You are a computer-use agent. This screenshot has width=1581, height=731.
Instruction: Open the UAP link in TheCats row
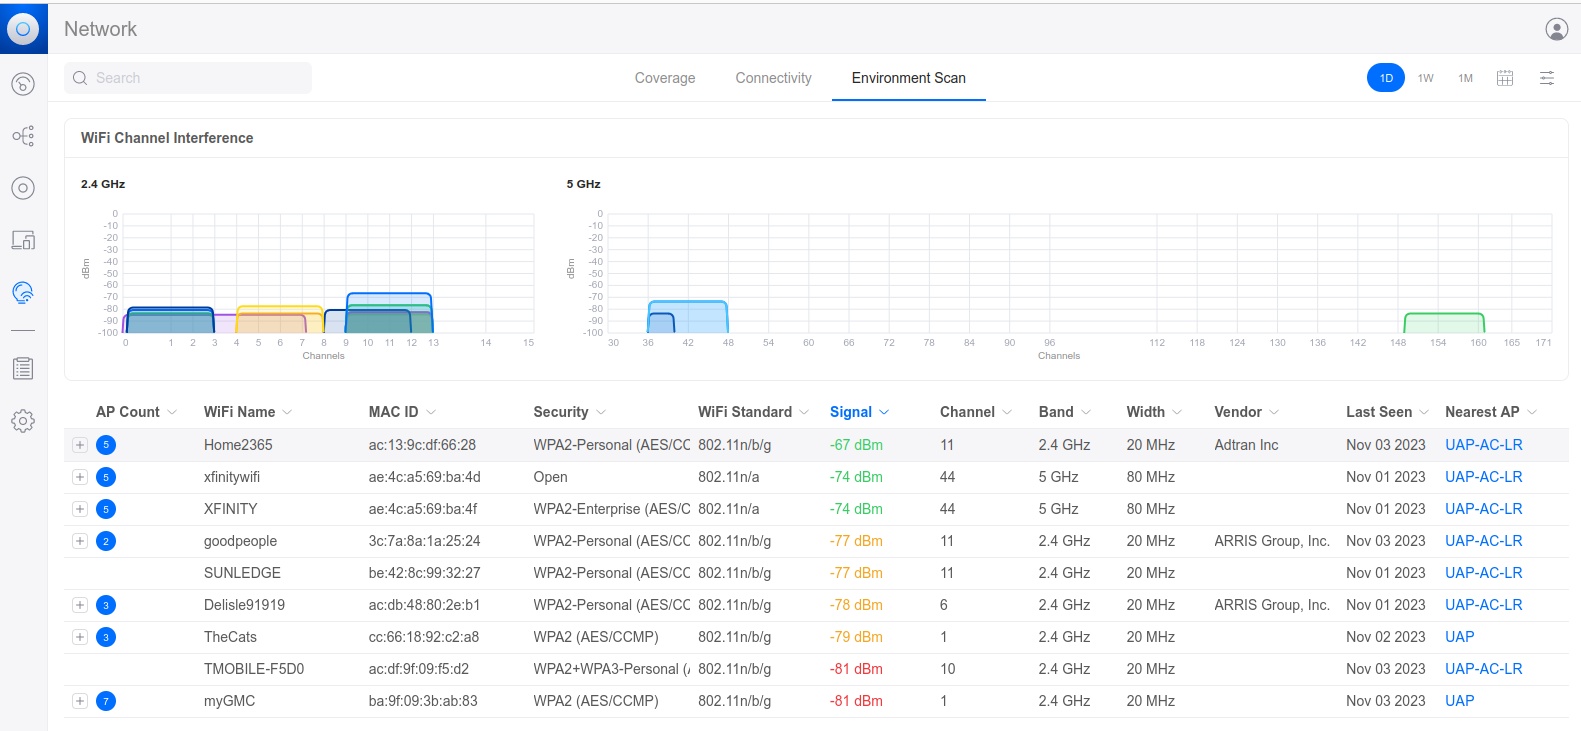pos(1460,637)
